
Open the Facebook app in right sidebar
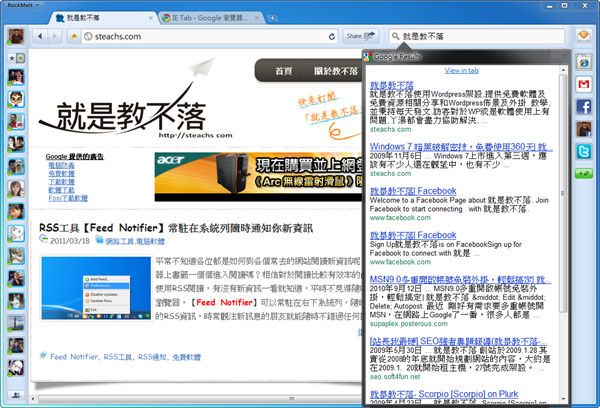[x=584, y=107]
